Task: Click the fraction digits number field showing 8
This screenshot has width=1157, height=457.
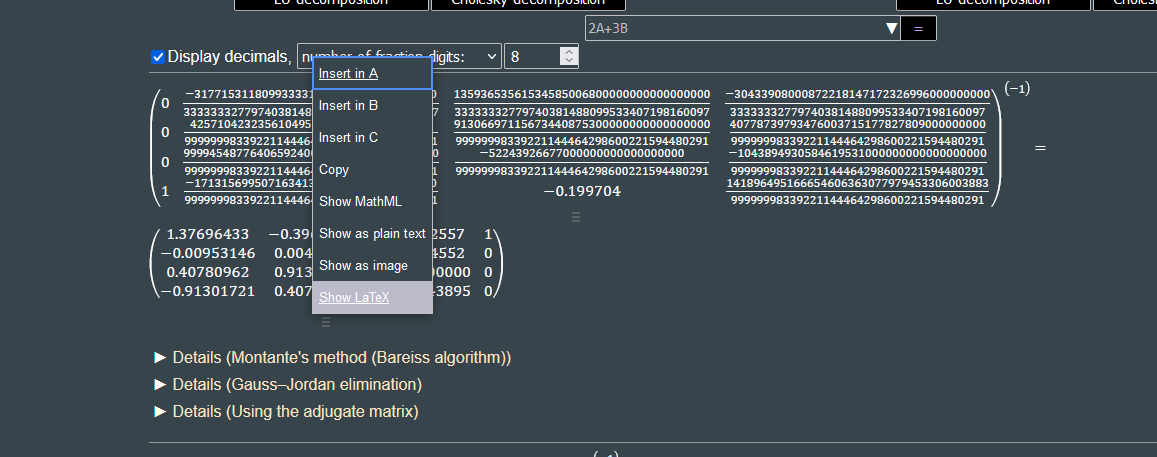Action: click(531, 57)
